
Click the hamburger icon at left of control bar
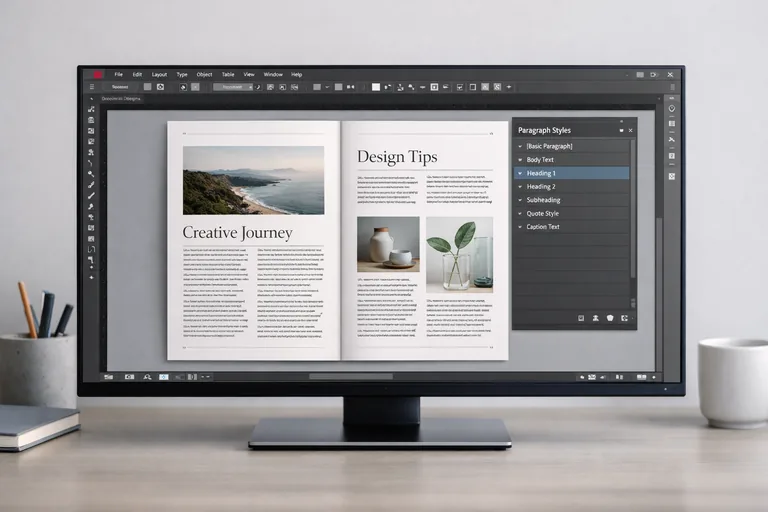[91, 87]
